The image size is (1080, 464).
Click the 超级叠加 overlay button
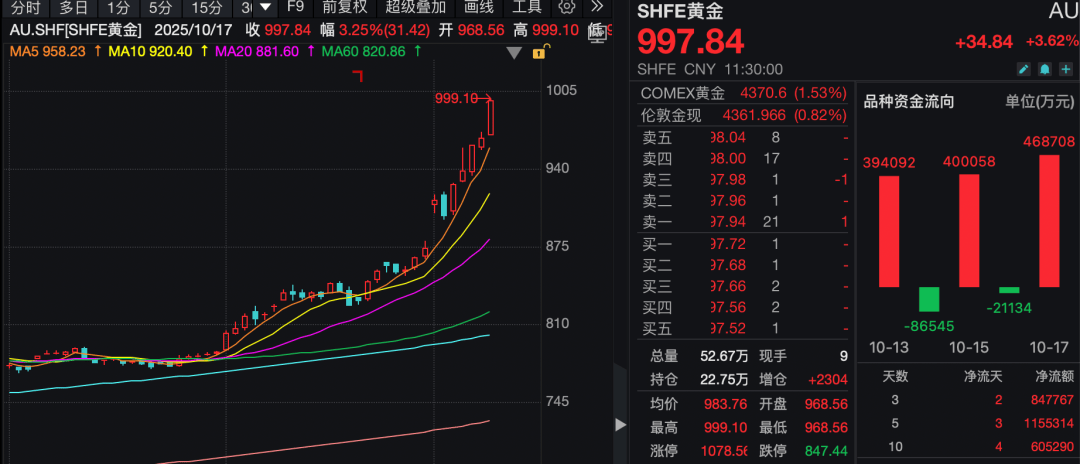[415, 7]
